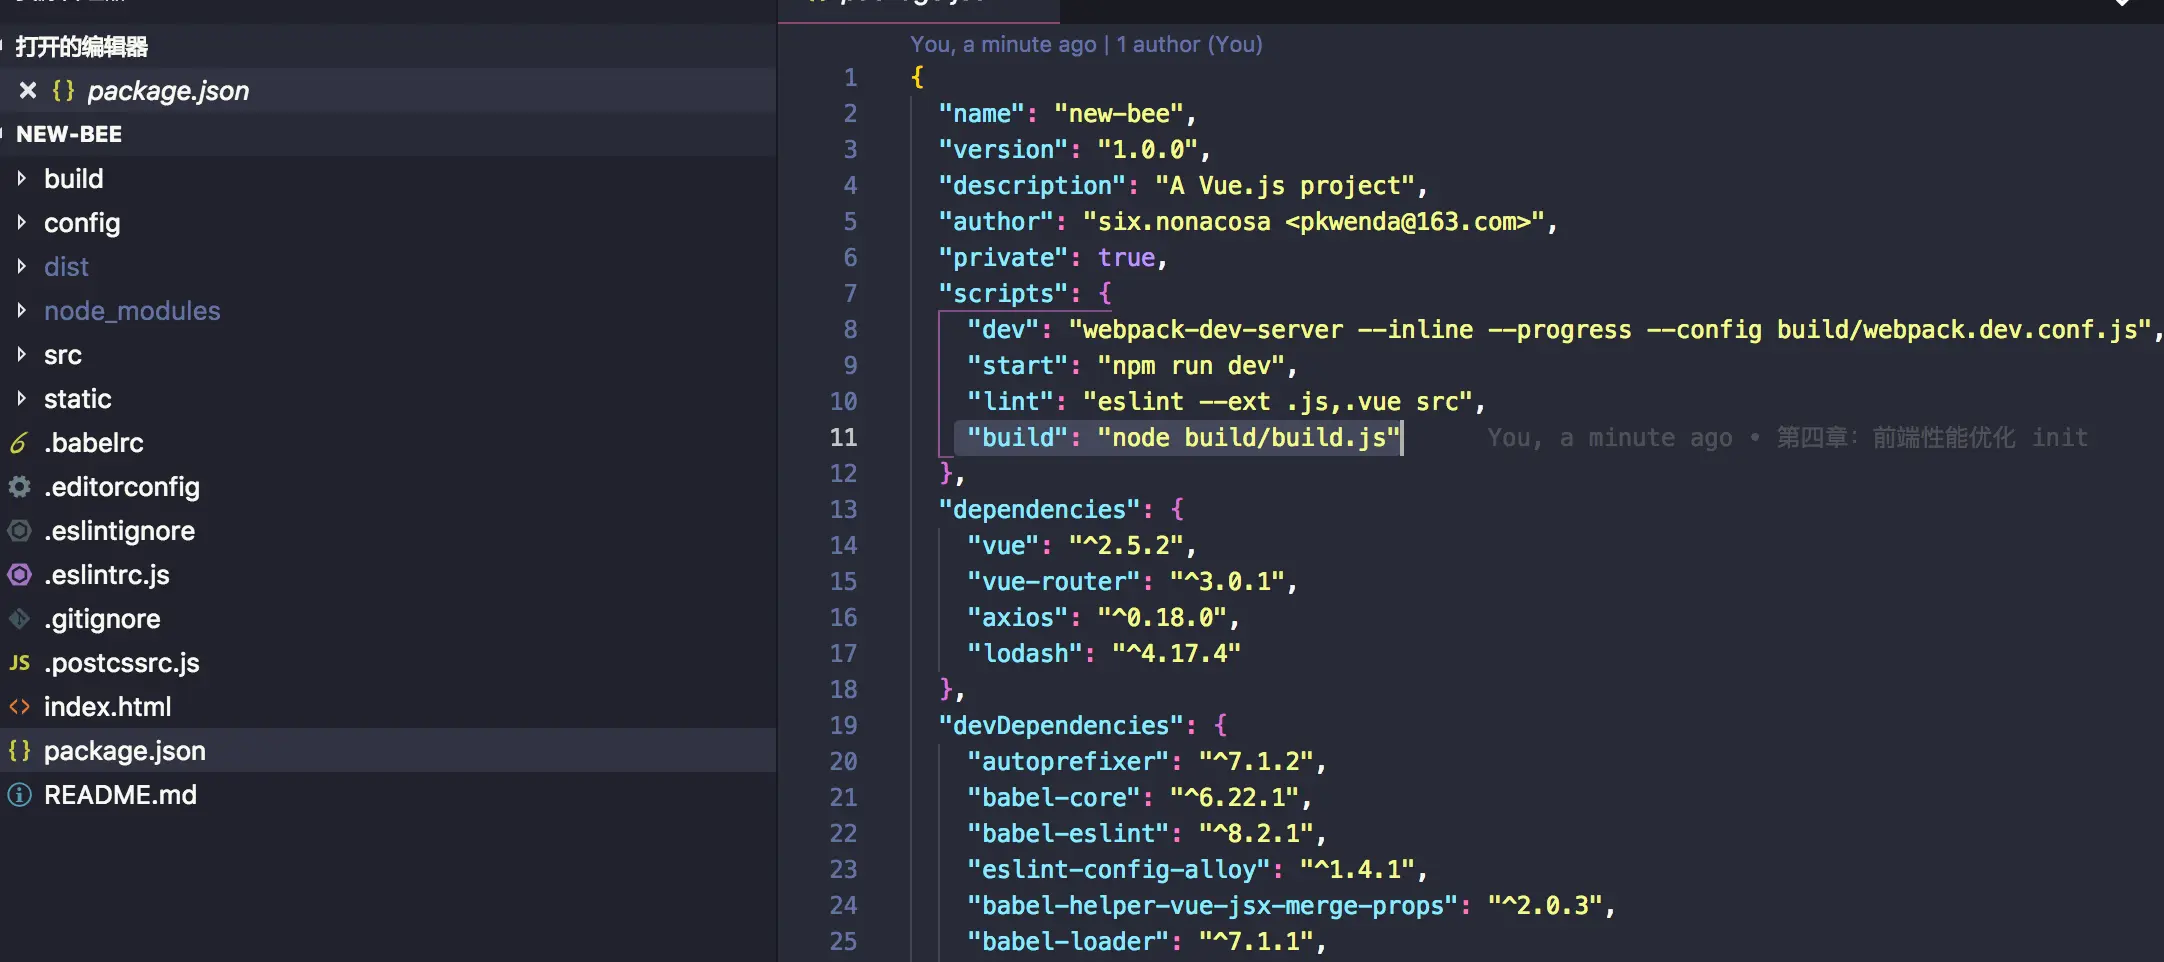2164x962 pixels.
Task: Click the "new-bee" name value
Action: coord(1119,113)
